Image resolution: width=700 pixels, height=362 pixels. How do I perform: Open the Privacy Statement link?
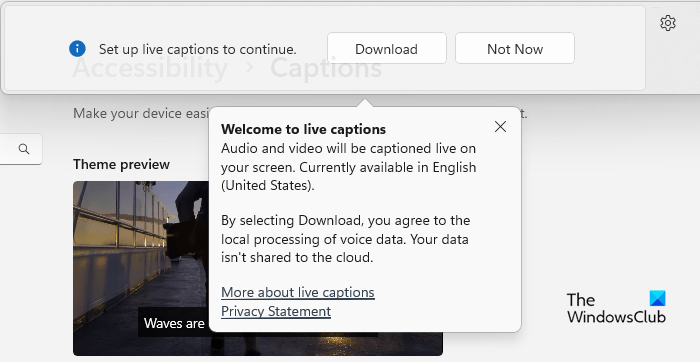[276, 311]
